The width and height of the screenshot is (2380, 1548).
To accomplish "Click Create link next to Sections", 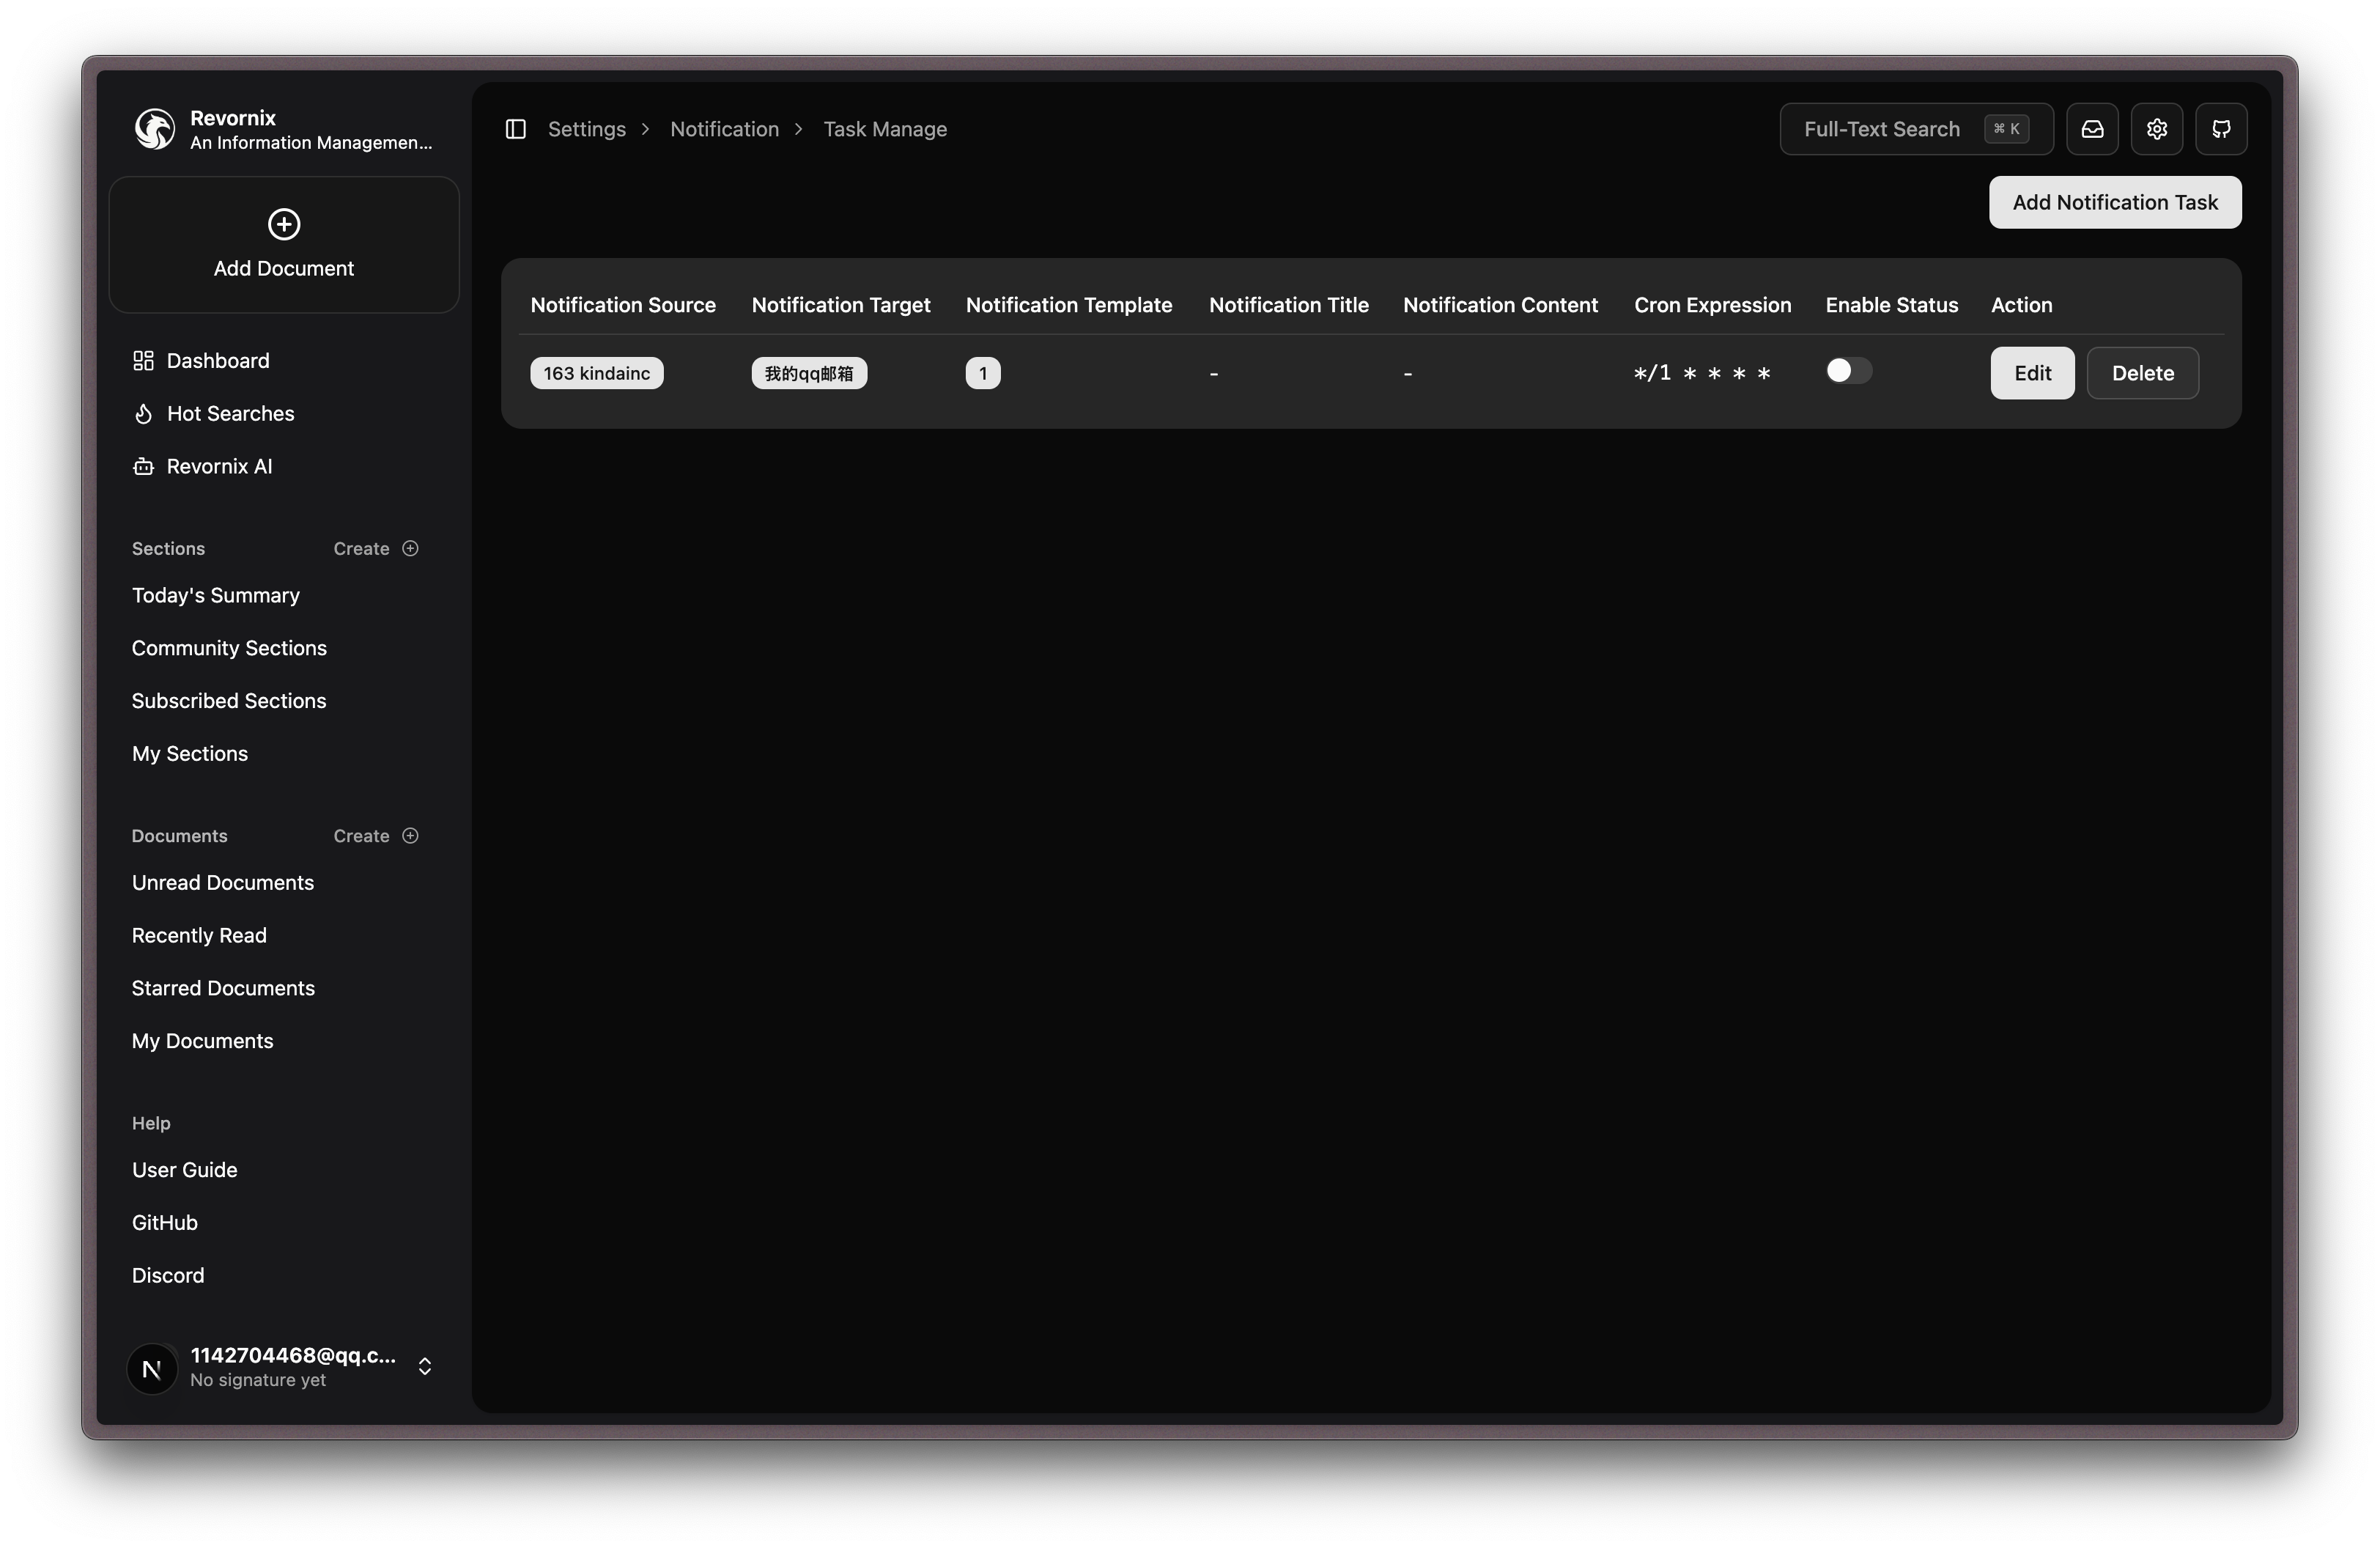I will tap(361, 548).
